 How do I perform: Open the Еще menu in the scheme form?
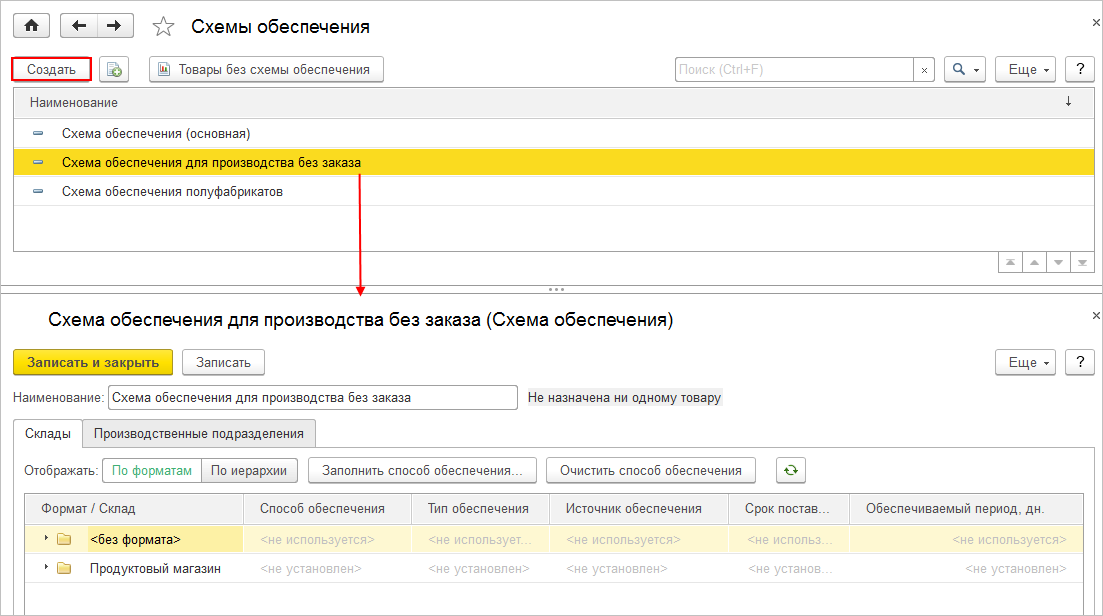1025,362
